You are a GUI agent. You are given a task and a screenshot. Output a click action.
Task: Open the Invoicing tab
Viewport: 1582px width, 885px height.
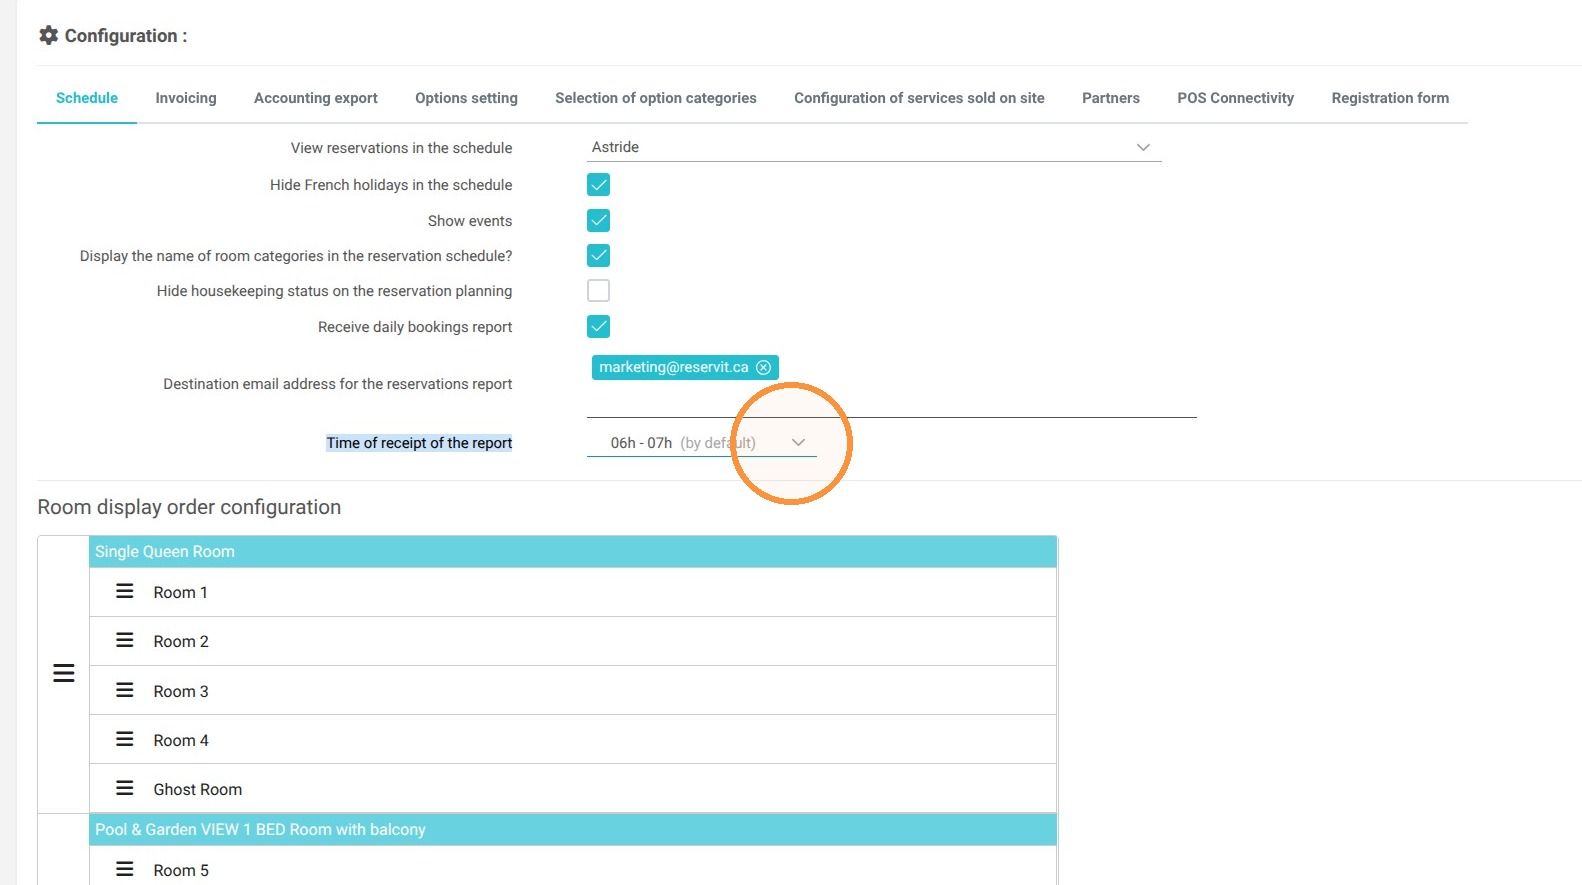point(186,98)
